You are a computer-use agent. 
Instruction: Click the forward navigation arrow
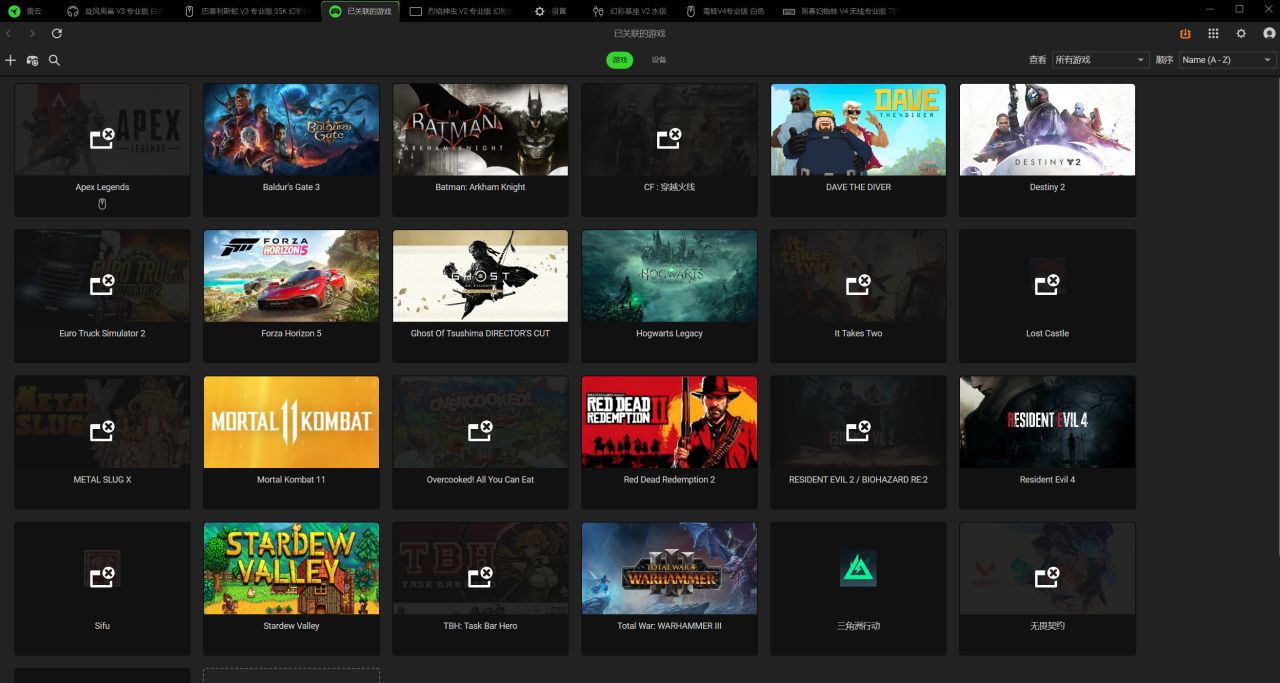[32, 33]
